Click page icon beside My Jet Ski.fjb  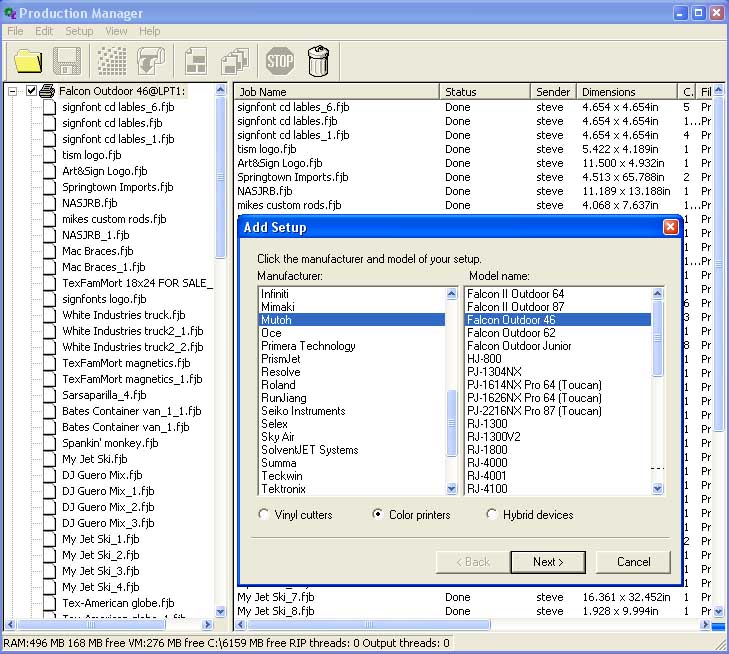(49, 459)
